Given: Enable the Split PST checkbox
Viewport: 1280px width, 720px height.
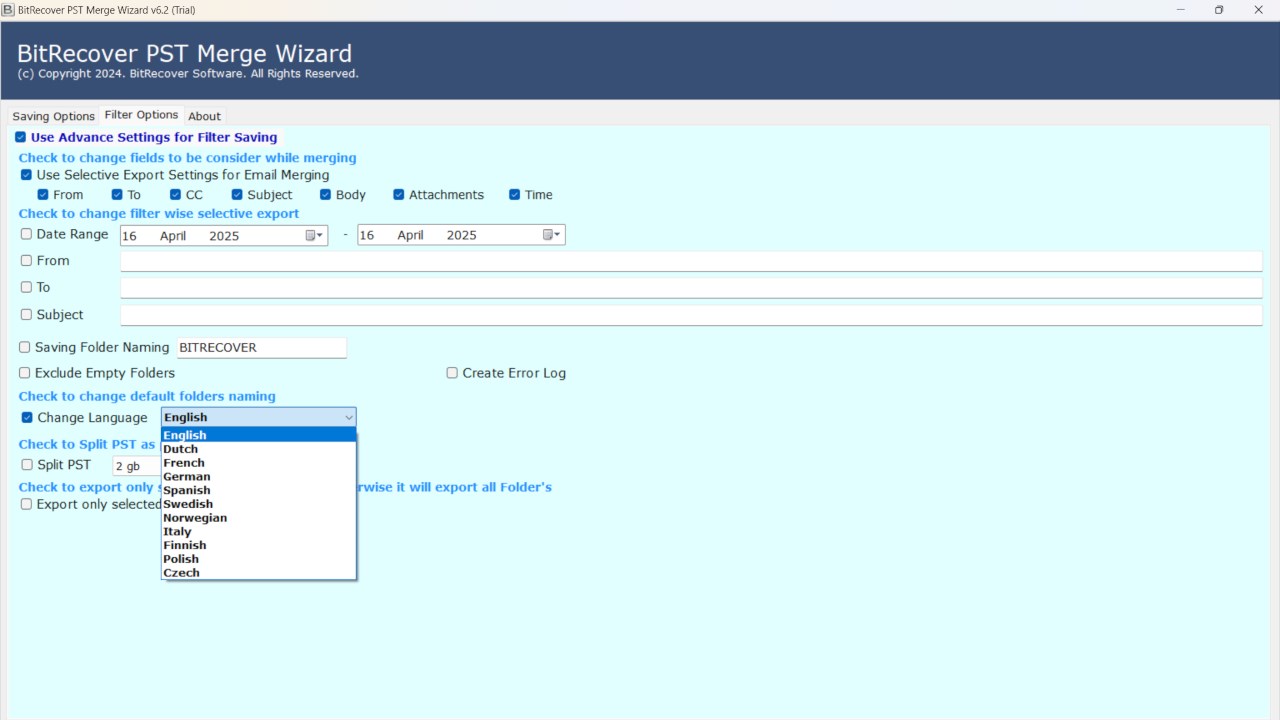Looking at the screenshot, I should click(x=27, y=465).
